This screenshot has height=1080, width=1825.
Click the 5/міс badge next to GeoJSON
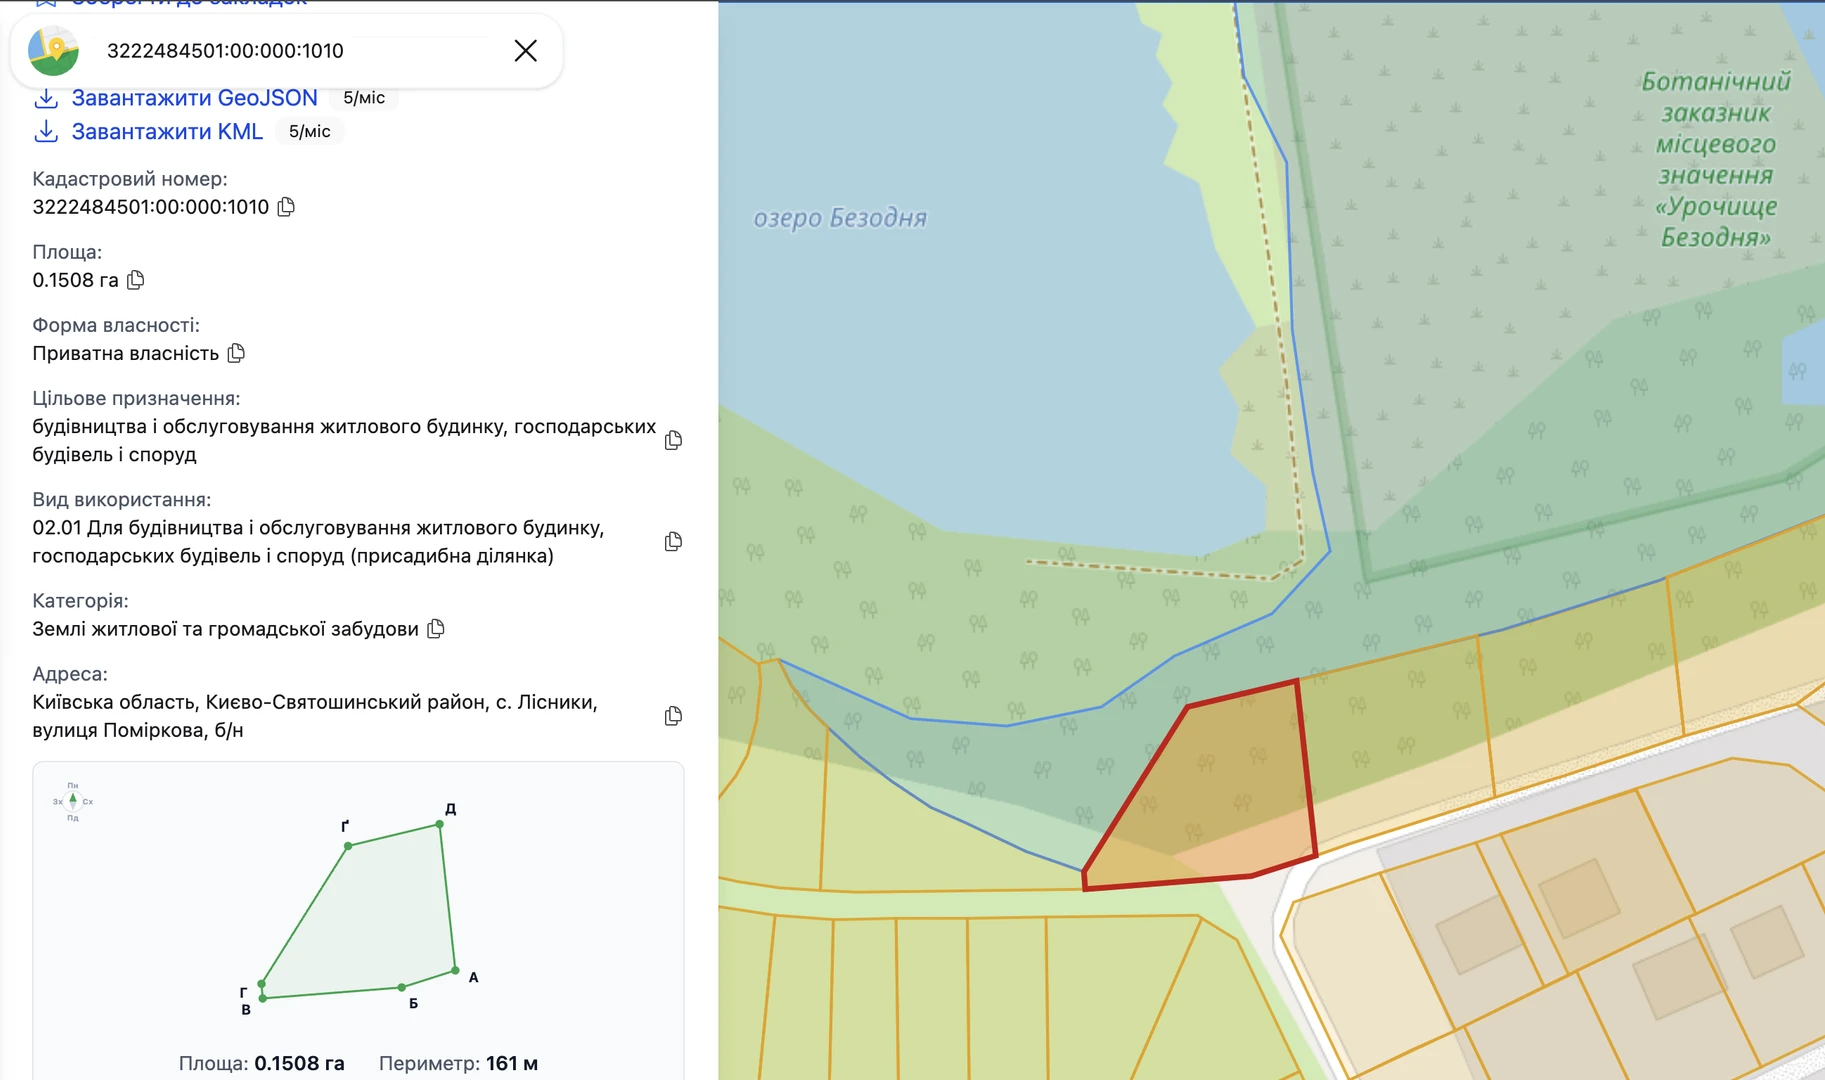click(364, 98)
